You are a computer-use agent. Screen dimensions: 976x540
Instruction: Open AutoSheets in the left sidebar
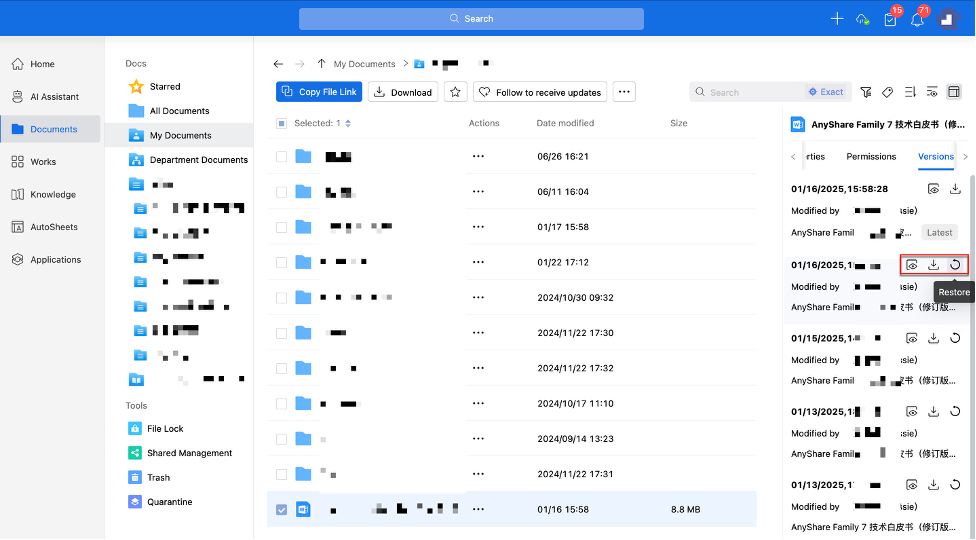[52, 227]
